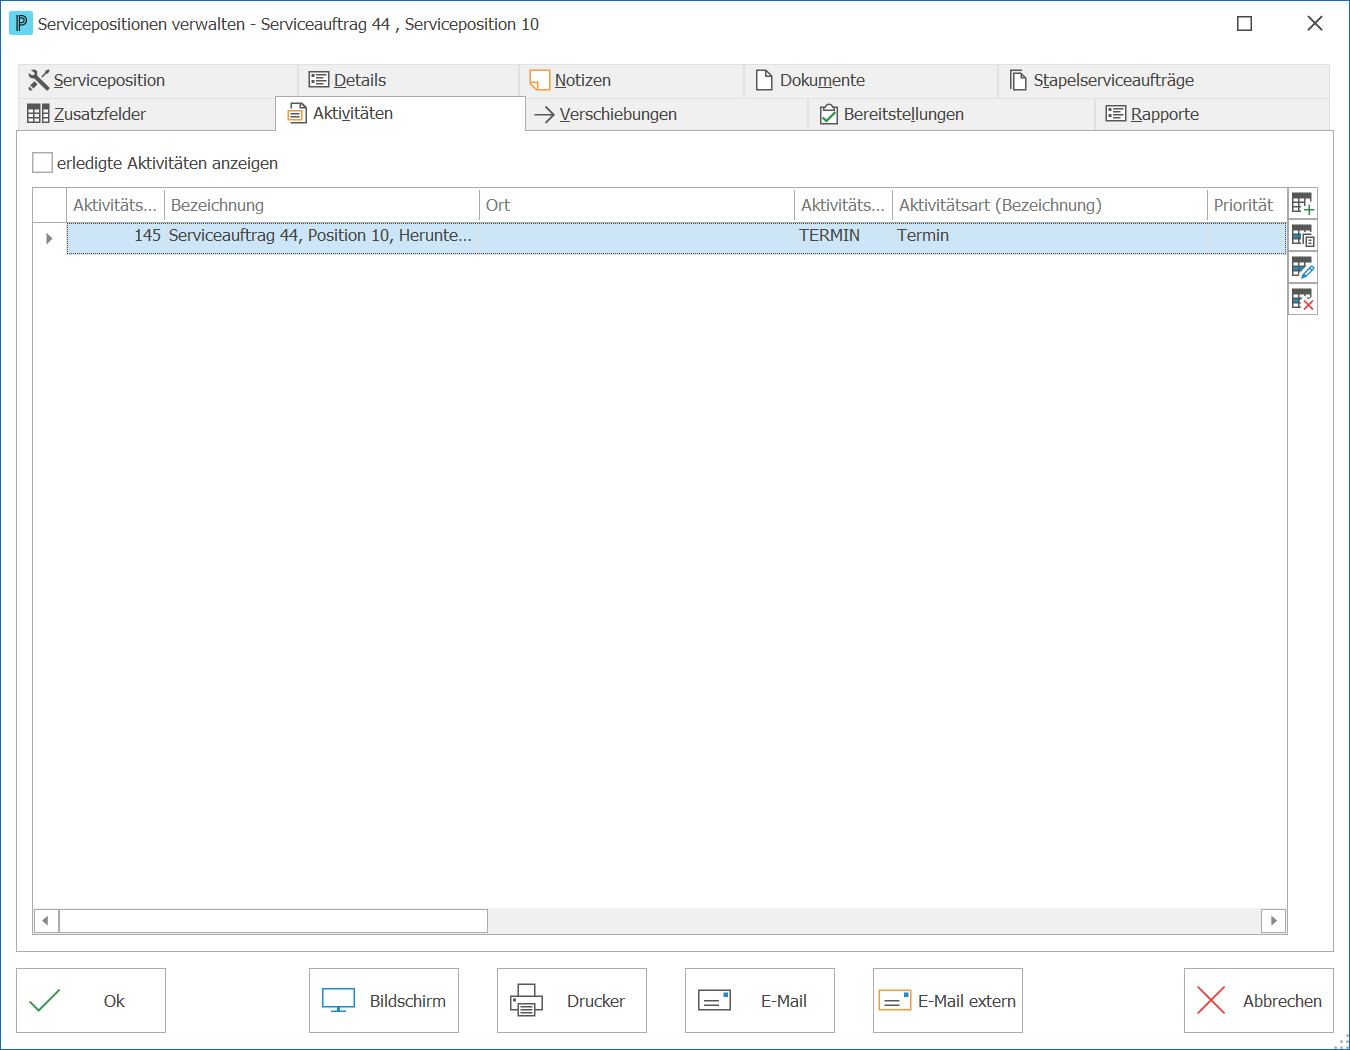Image resolution: width=1350 pixels, height=1050 pixels.
Task: Choose the E-Mail extern button
Action: (x=948, y=1000)
